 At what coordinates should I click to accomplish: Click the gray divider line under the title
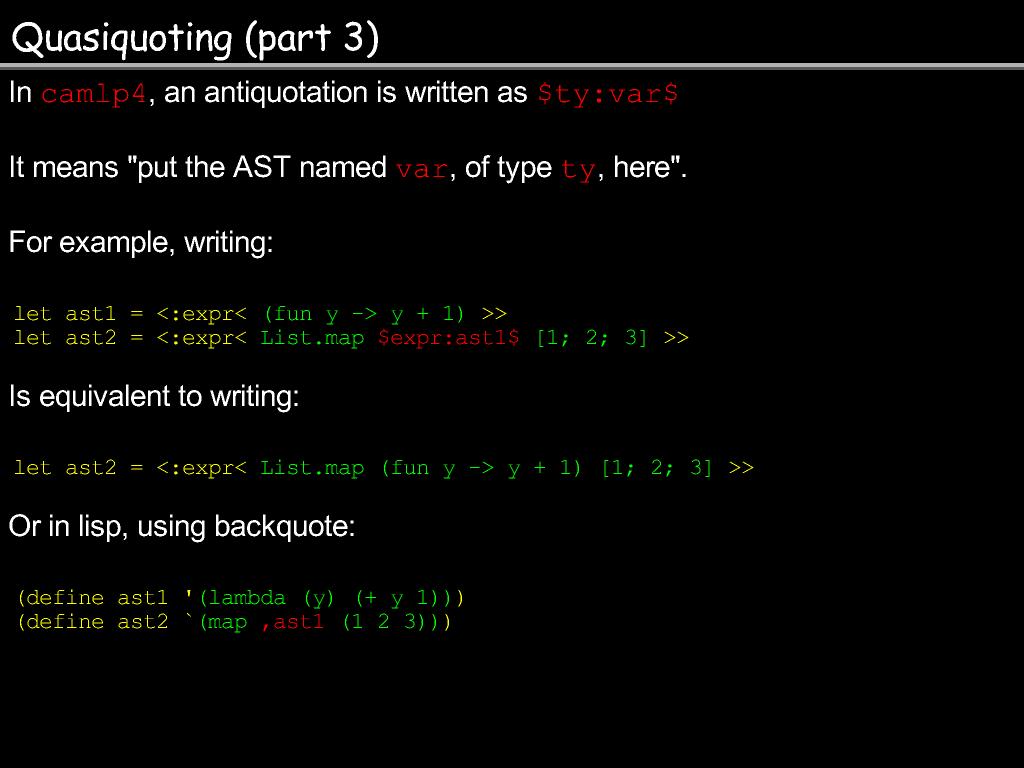pos(512,66)
